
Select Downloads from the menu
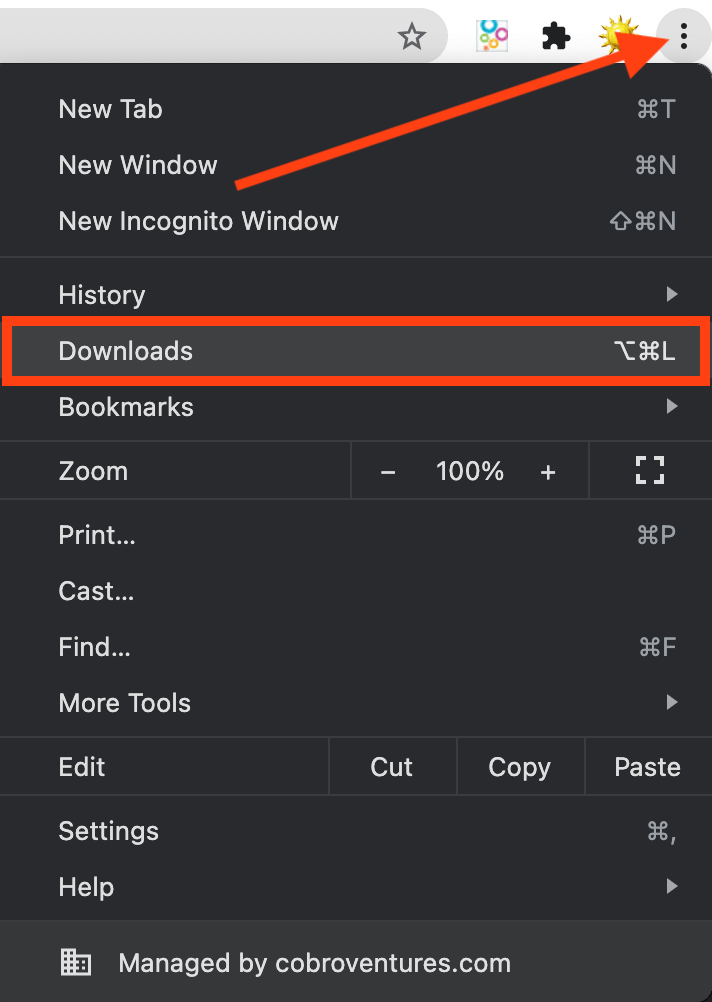356,351
